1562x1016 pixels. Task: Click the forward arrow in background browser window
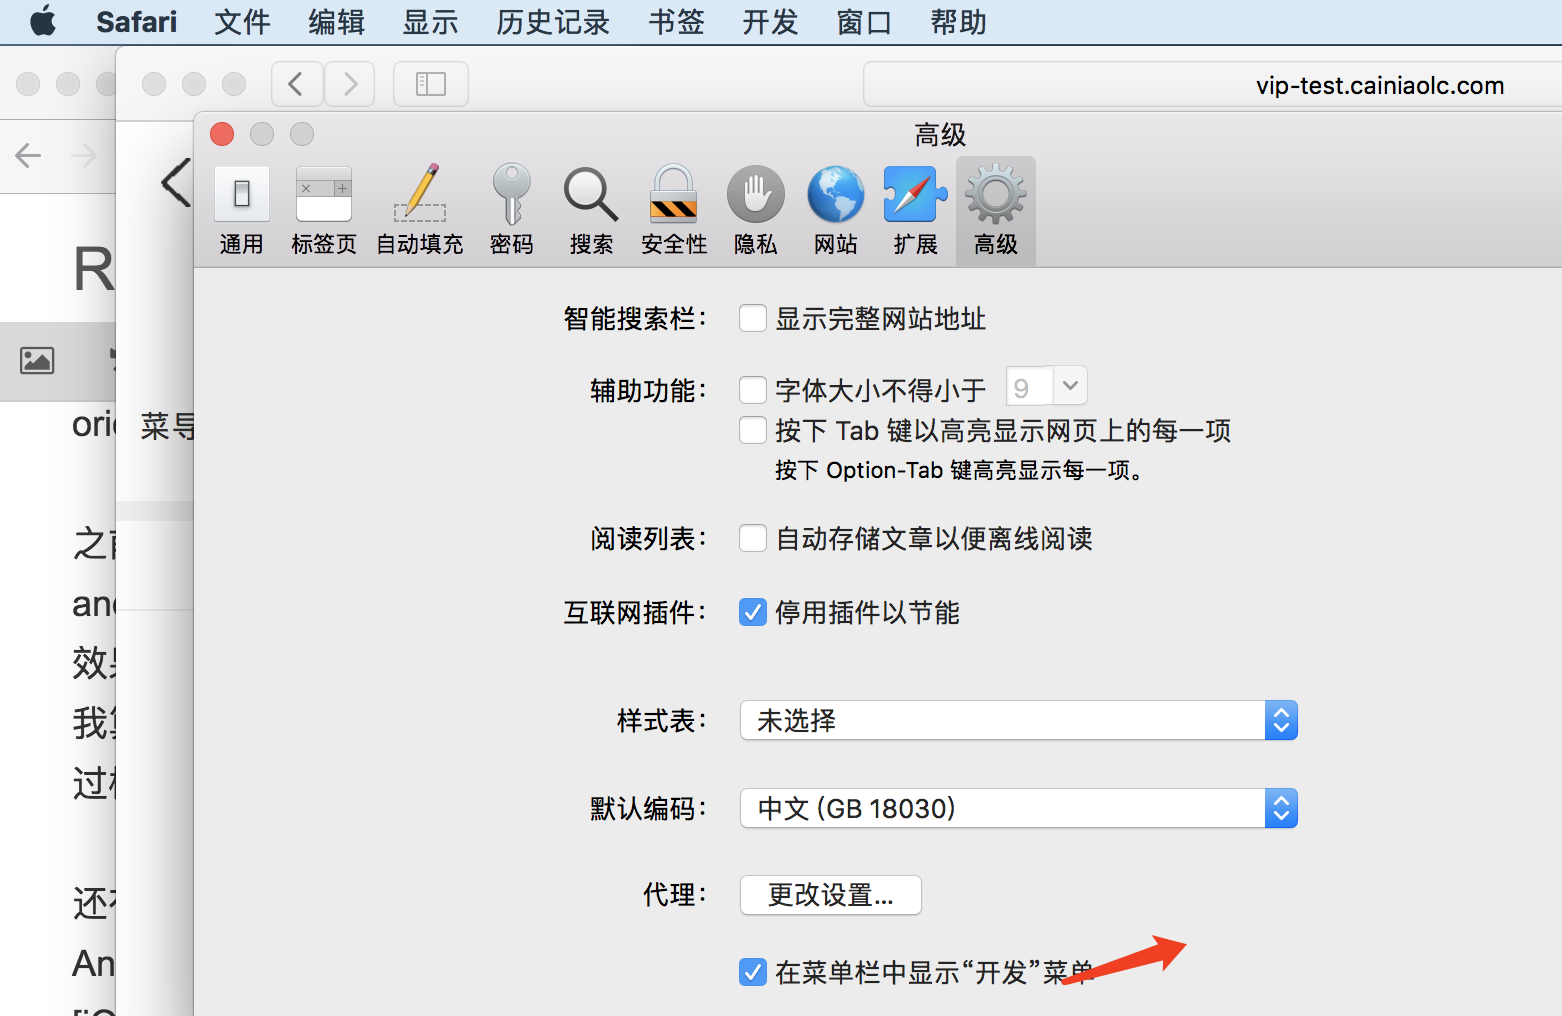[x=84, y=155]
